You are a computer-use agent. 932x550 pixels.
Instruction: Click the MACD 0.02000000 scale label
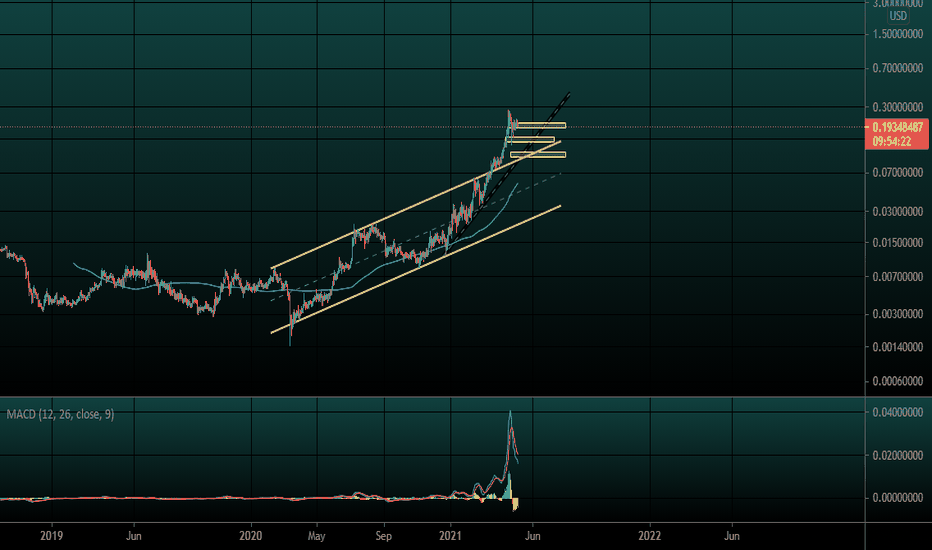point(898,455)
